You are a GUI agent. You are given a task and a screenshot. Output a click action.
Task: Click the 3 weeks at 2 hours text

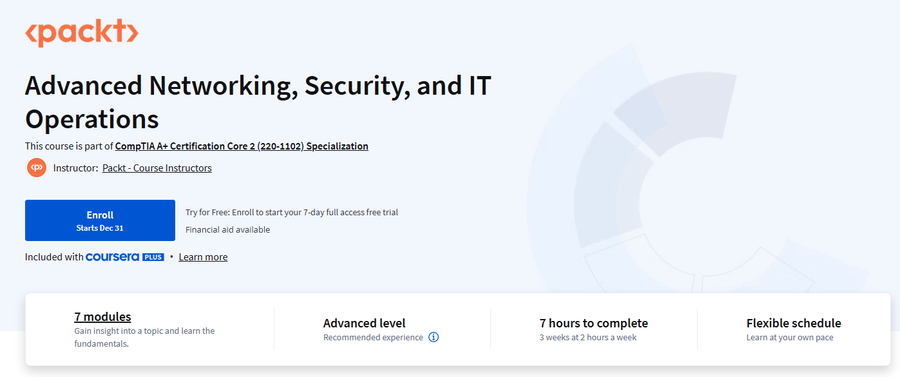pyautogui.click(x=588, y=337)
